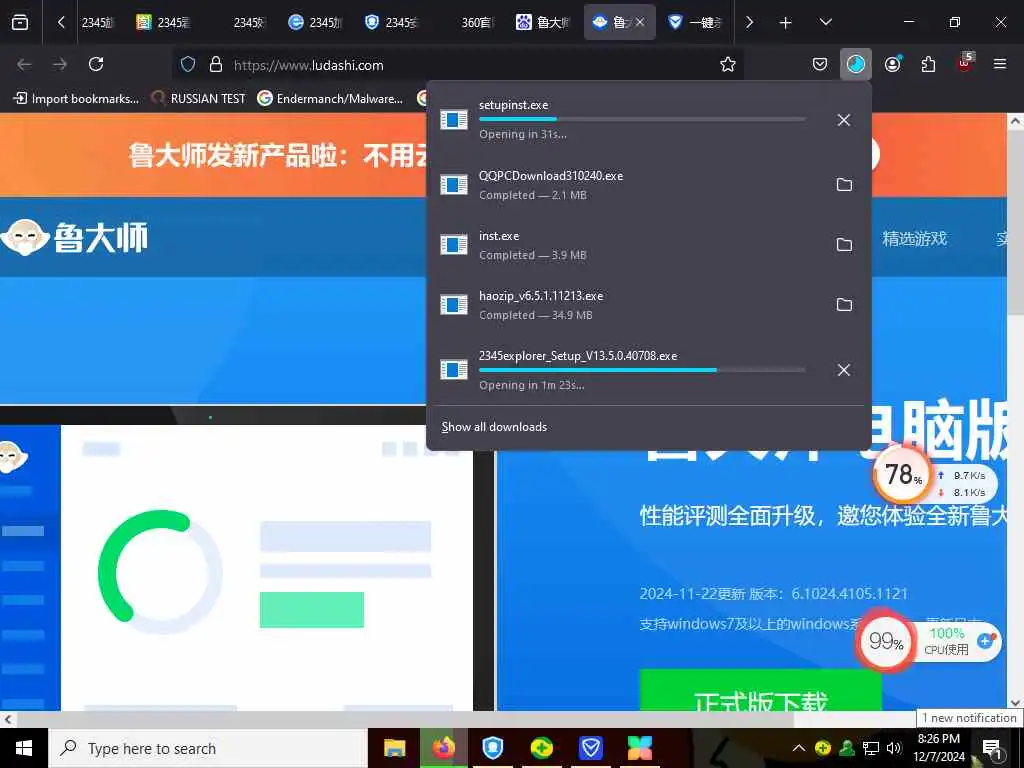Show haozip_v6.5.1.11213.exe in folder
This screenshot has height=768, width=1024.
pos(844,305)
